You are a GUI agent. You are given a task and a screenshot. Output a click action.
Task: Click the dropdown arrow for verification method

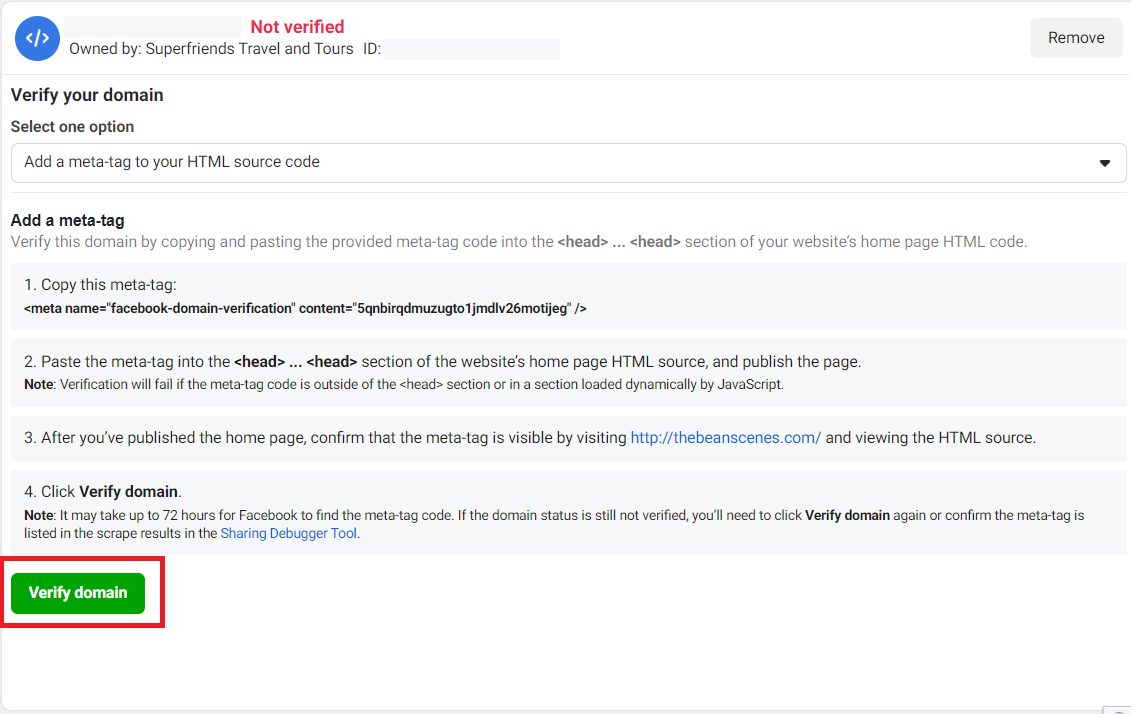(x=1104, y=163)
